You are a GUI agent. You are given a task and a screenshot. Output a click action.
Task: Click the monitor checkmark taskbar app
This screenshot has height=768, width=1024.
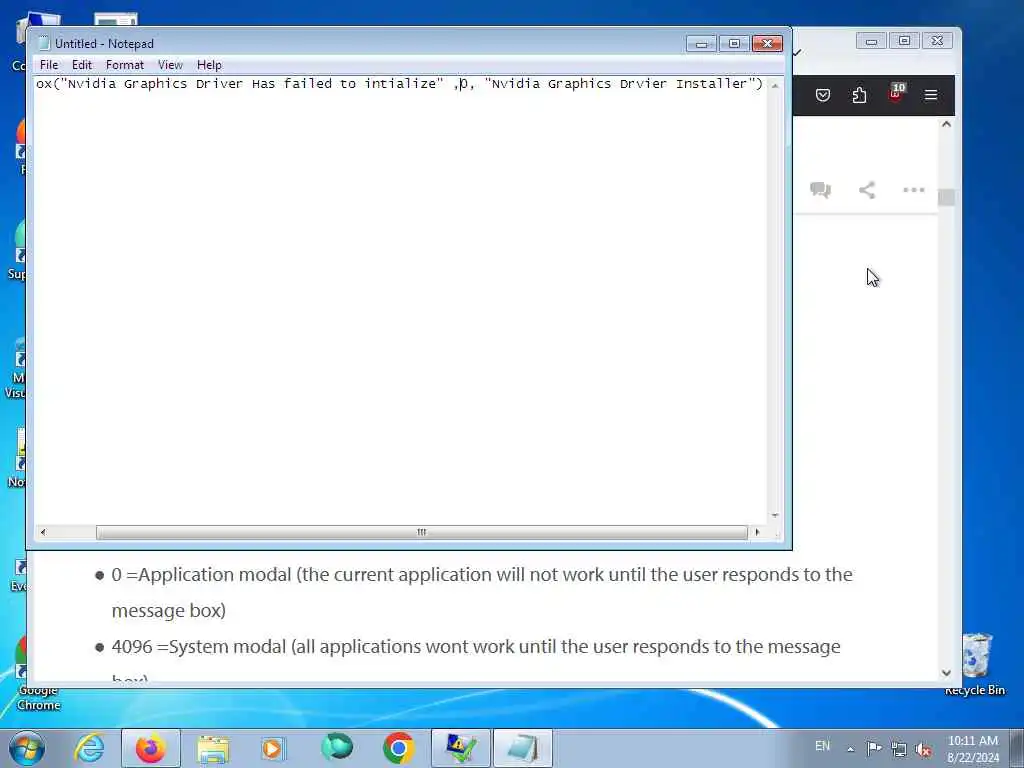(x=461, y=748)
